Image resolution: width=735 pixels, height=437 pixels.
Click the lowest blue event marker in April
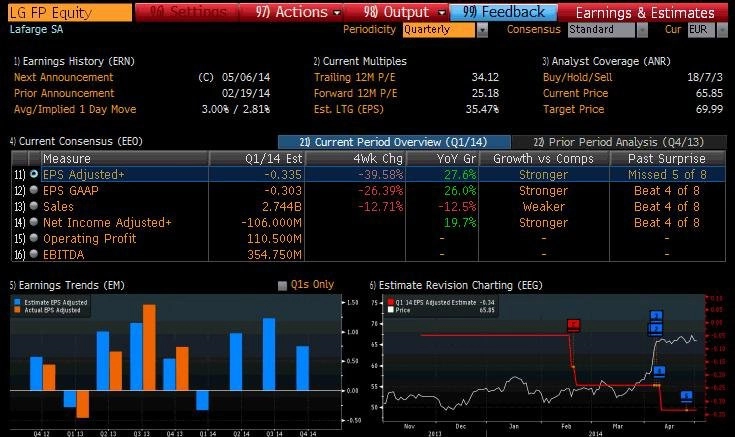pyautogui.click(x=686, y=397)
